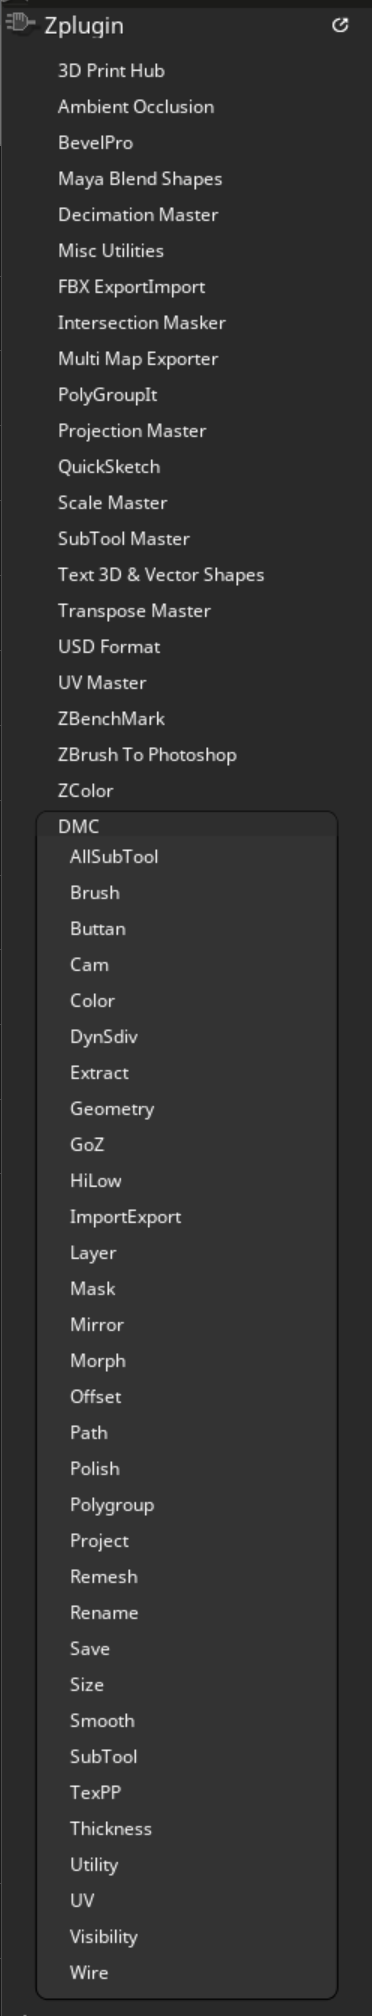Viewport: 372px width, 2016px height.
Task: Open Text 3D & Vector Shapes
Action: 161,575
